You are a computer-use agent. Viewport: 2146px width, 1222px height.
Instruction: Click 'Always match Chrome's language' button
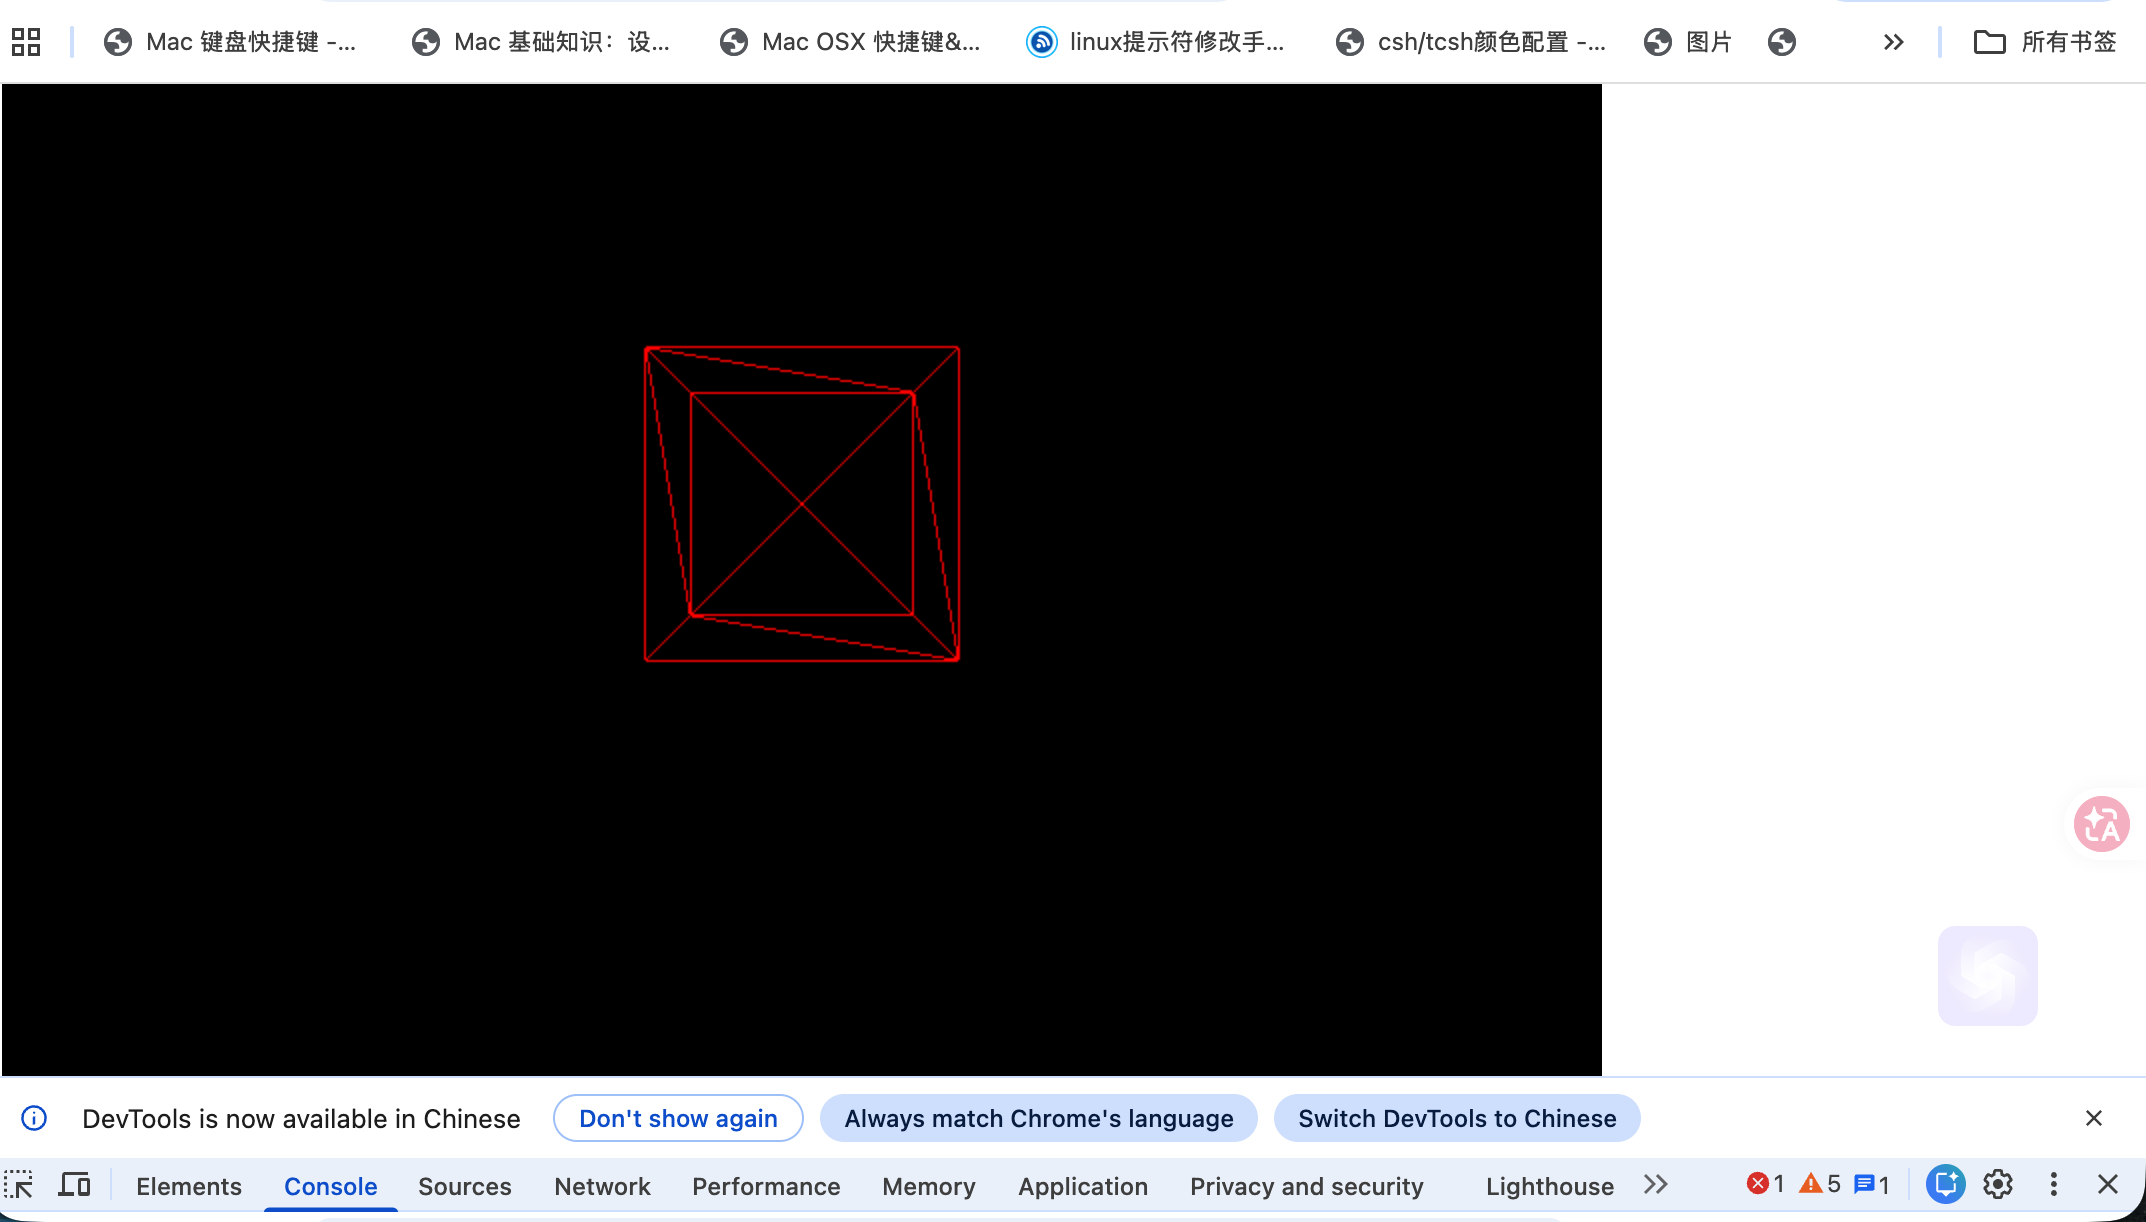coord(1039,1118)
